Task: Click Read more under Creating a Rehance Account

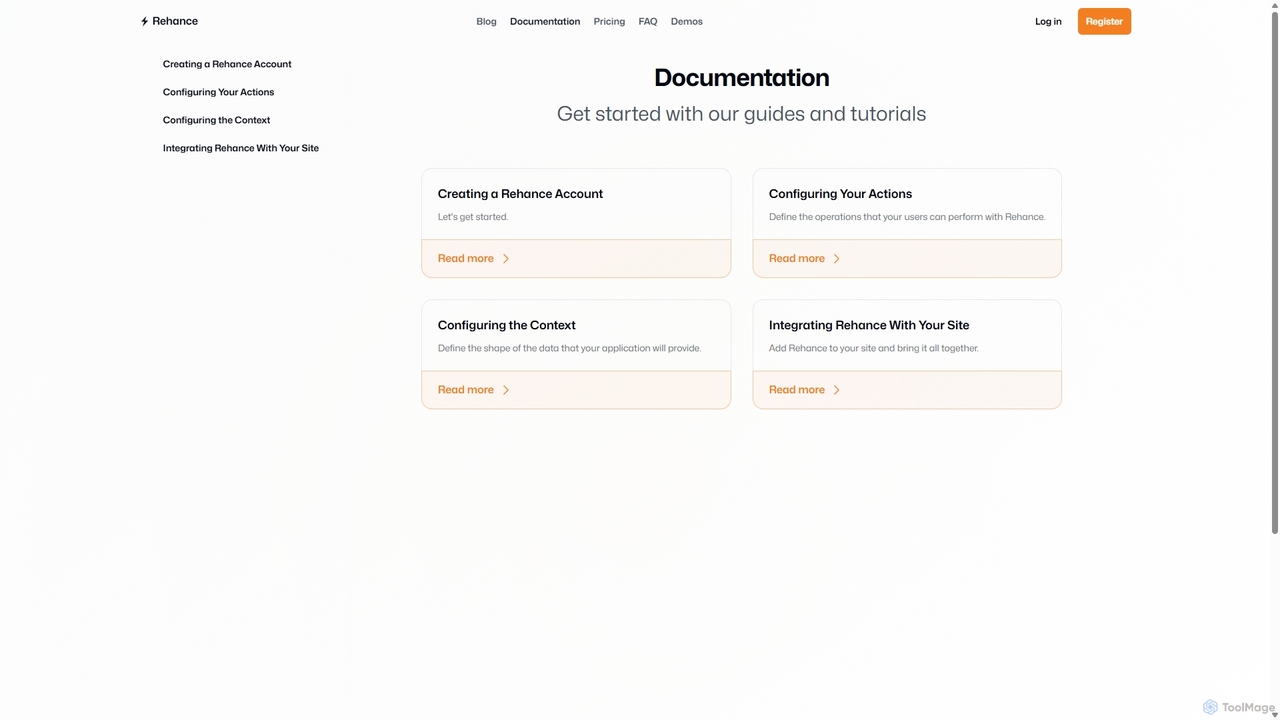Action: [x=466, y=259]
